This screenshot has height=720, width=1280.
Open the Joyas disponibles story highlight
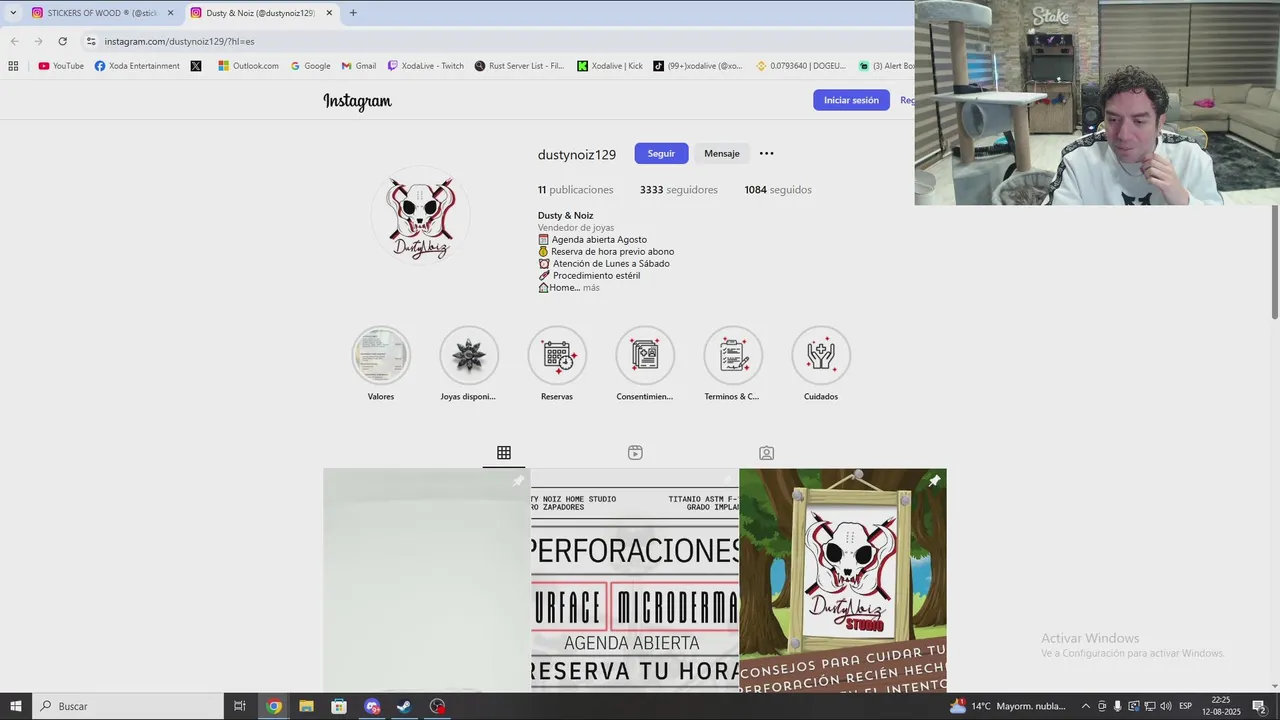tap(469, 355)
